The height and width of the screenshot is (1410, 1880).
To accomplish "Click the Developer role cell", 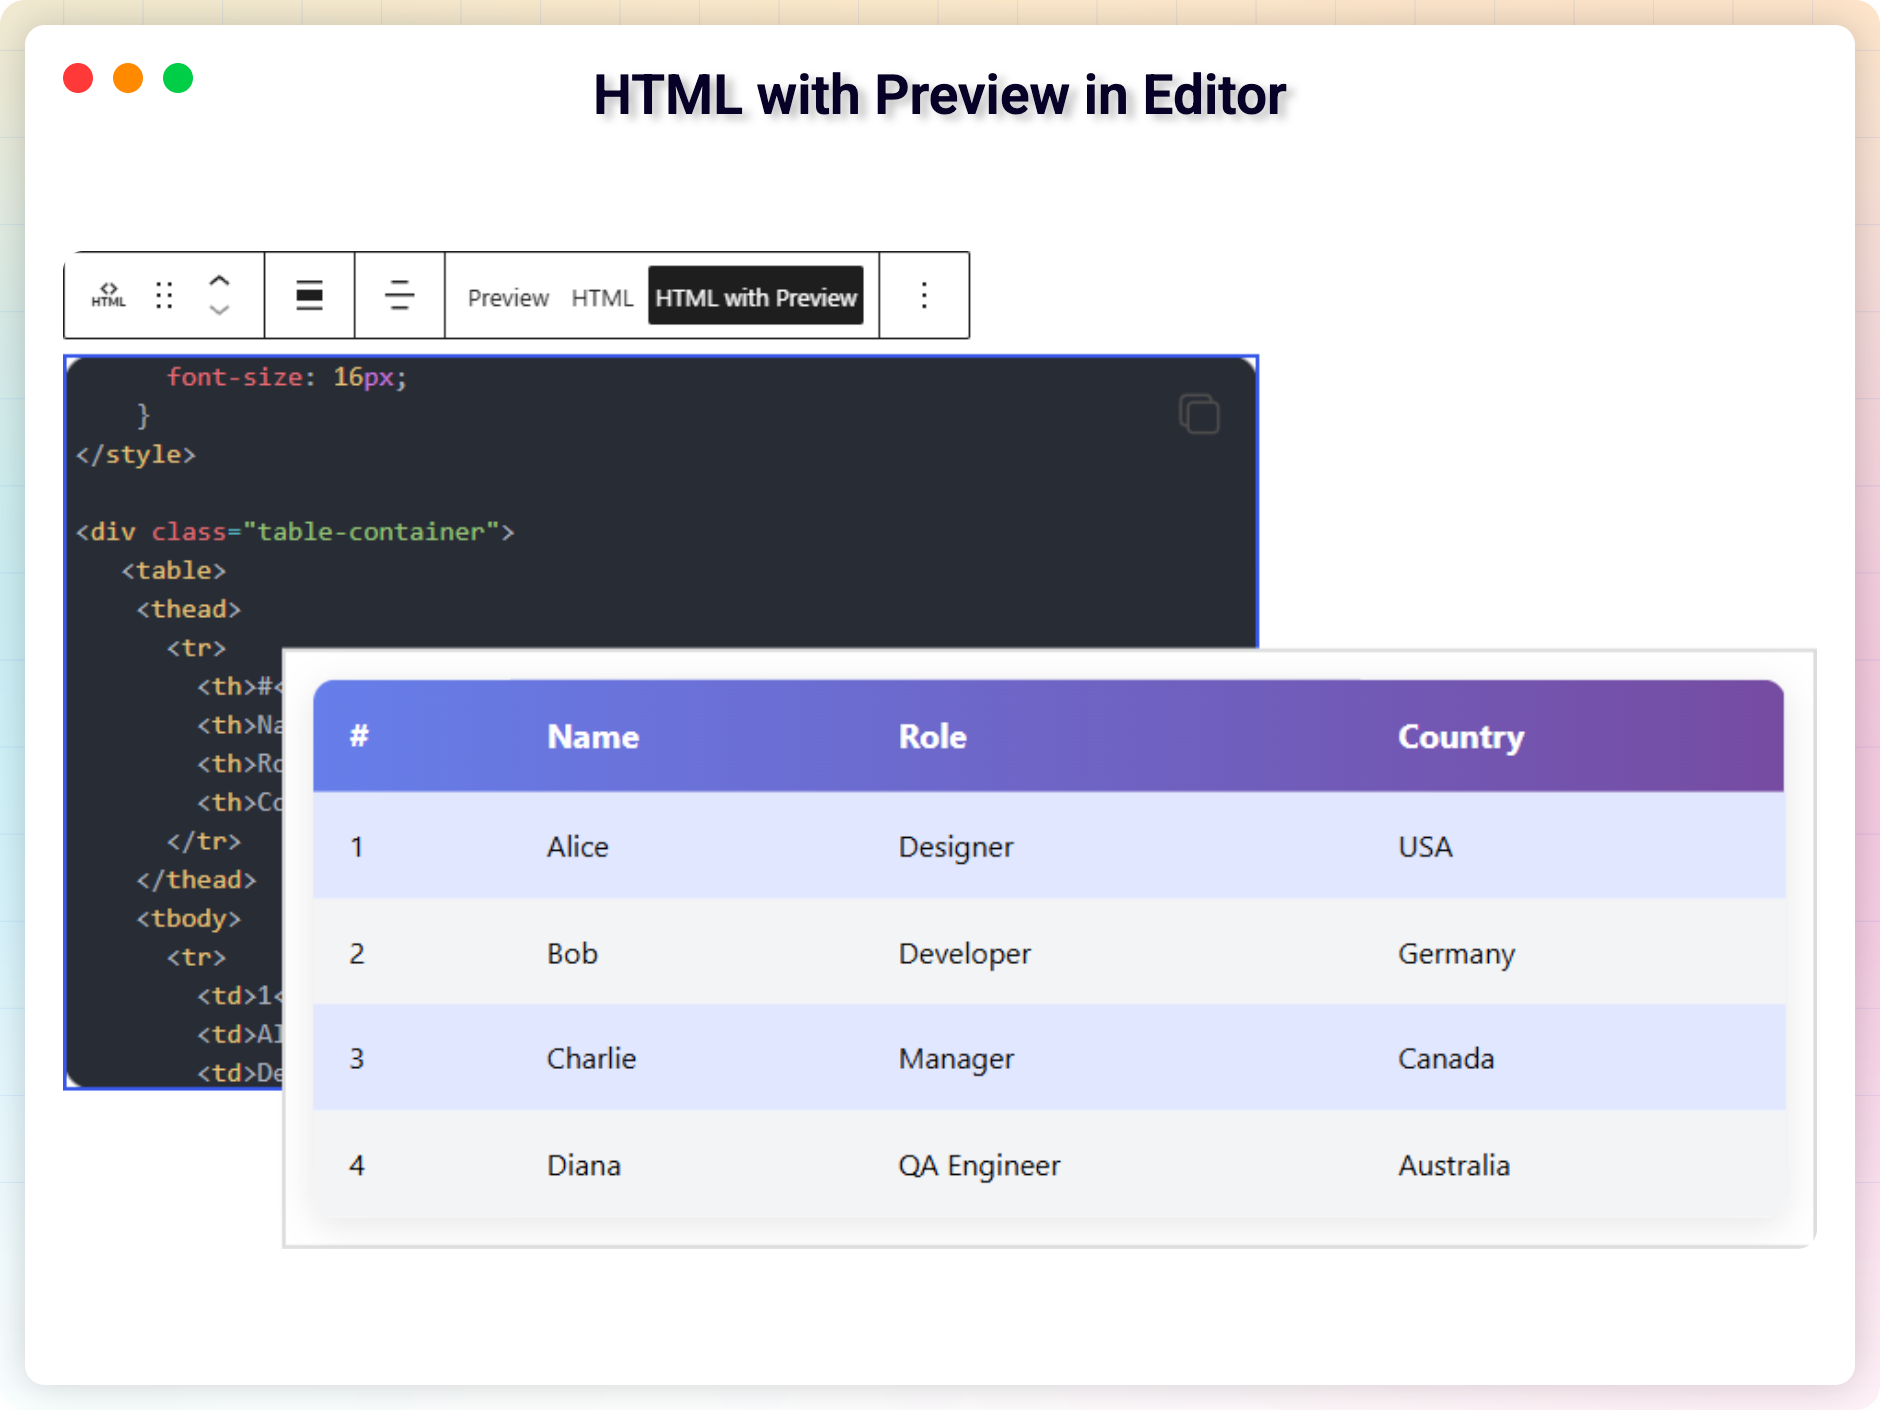I will click(x=965, y=955).
